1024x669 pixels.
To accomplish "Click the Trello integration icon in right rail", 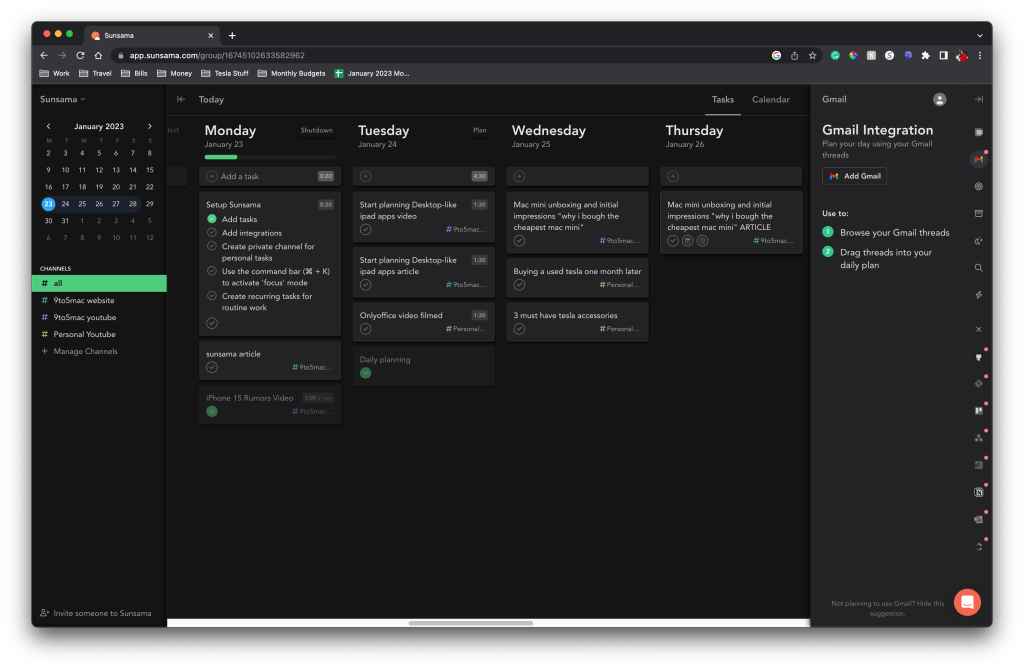I will [x=978, y=410].
